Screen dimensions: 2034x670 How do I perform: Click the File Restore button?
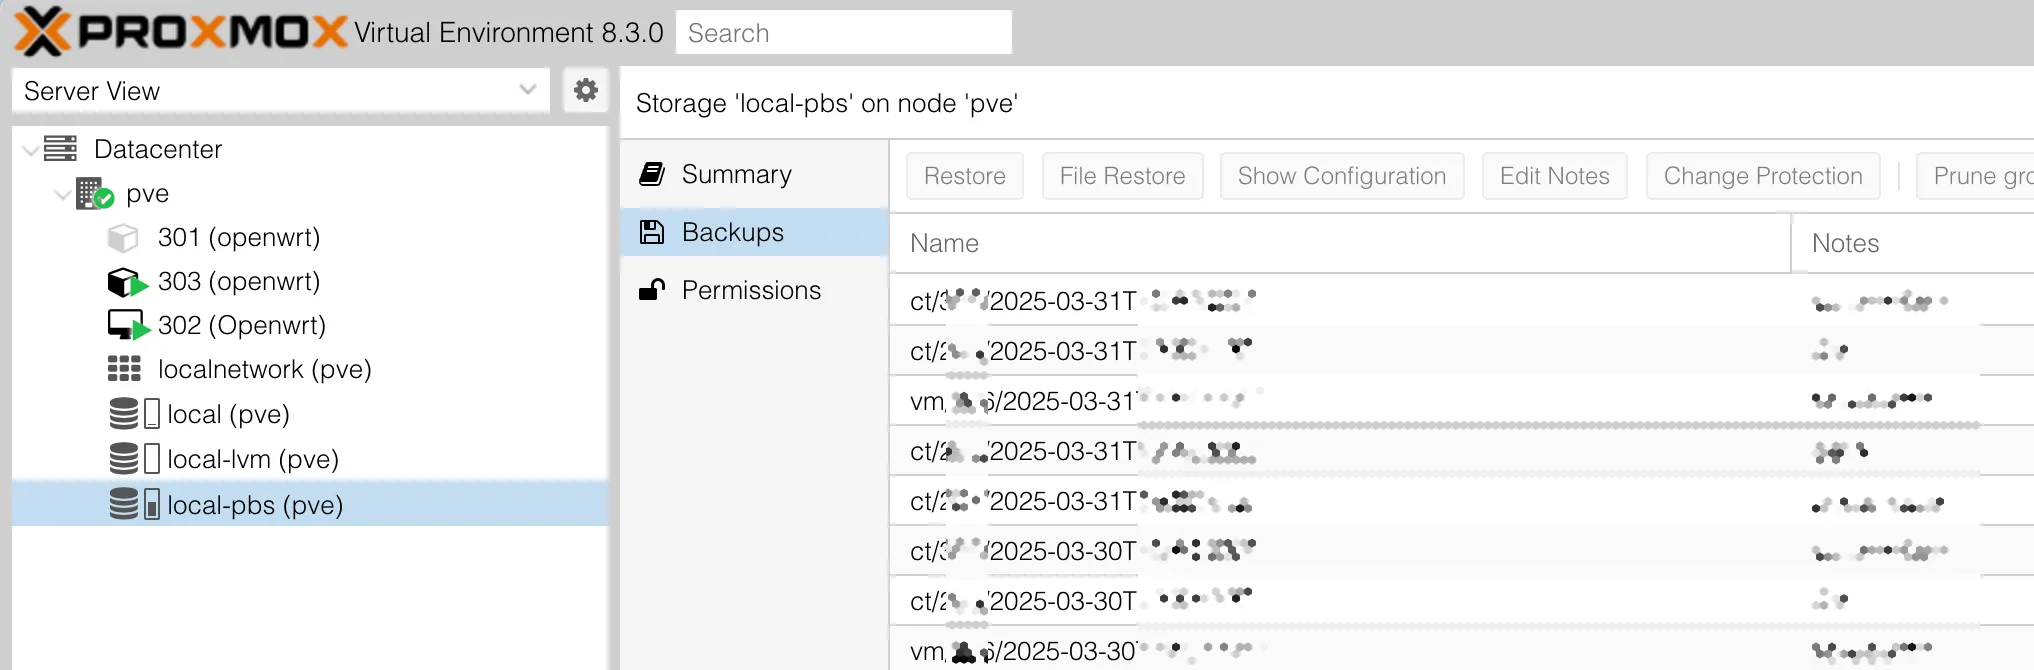click(1122, 176)
